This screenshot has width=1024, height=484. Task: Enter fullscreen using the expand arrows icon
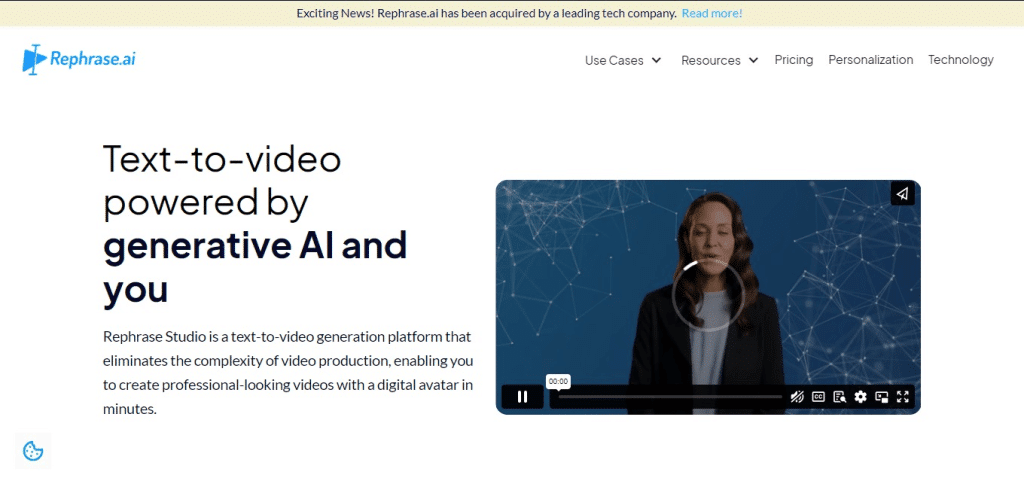pos(903,396)
